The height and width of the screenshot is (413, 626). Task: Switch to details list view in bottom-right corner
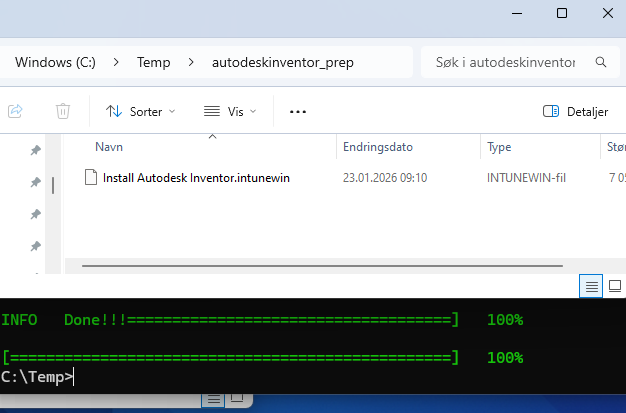[592, 286]
